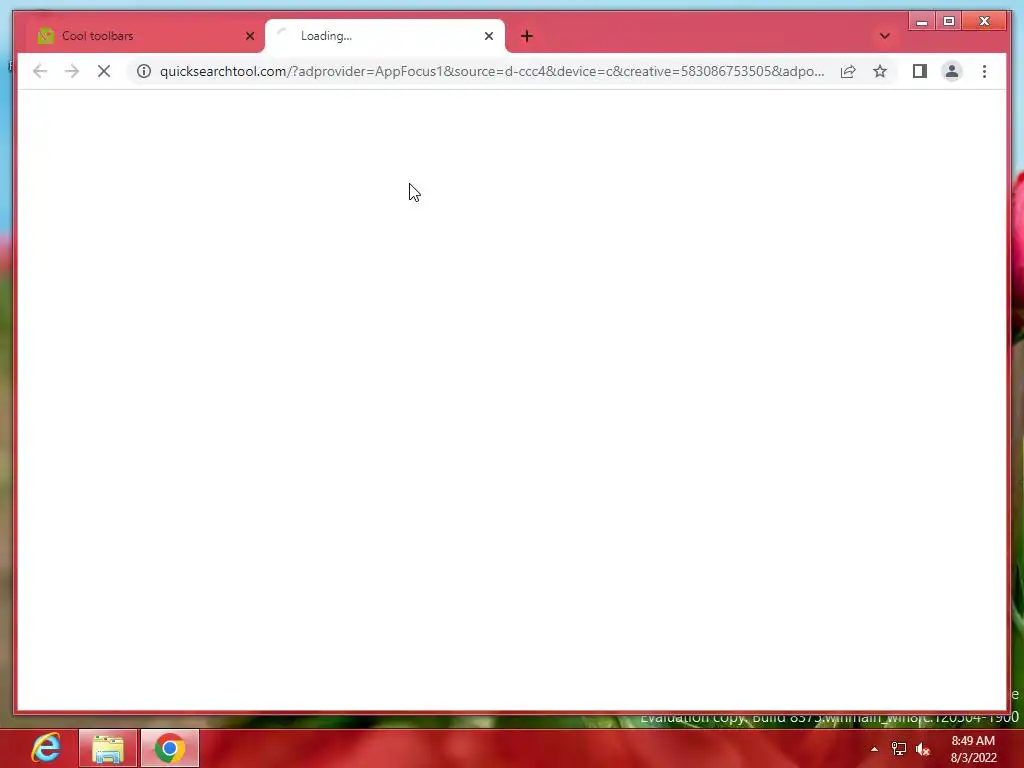Open the Chrome profile menu

(x=952, y=71)
